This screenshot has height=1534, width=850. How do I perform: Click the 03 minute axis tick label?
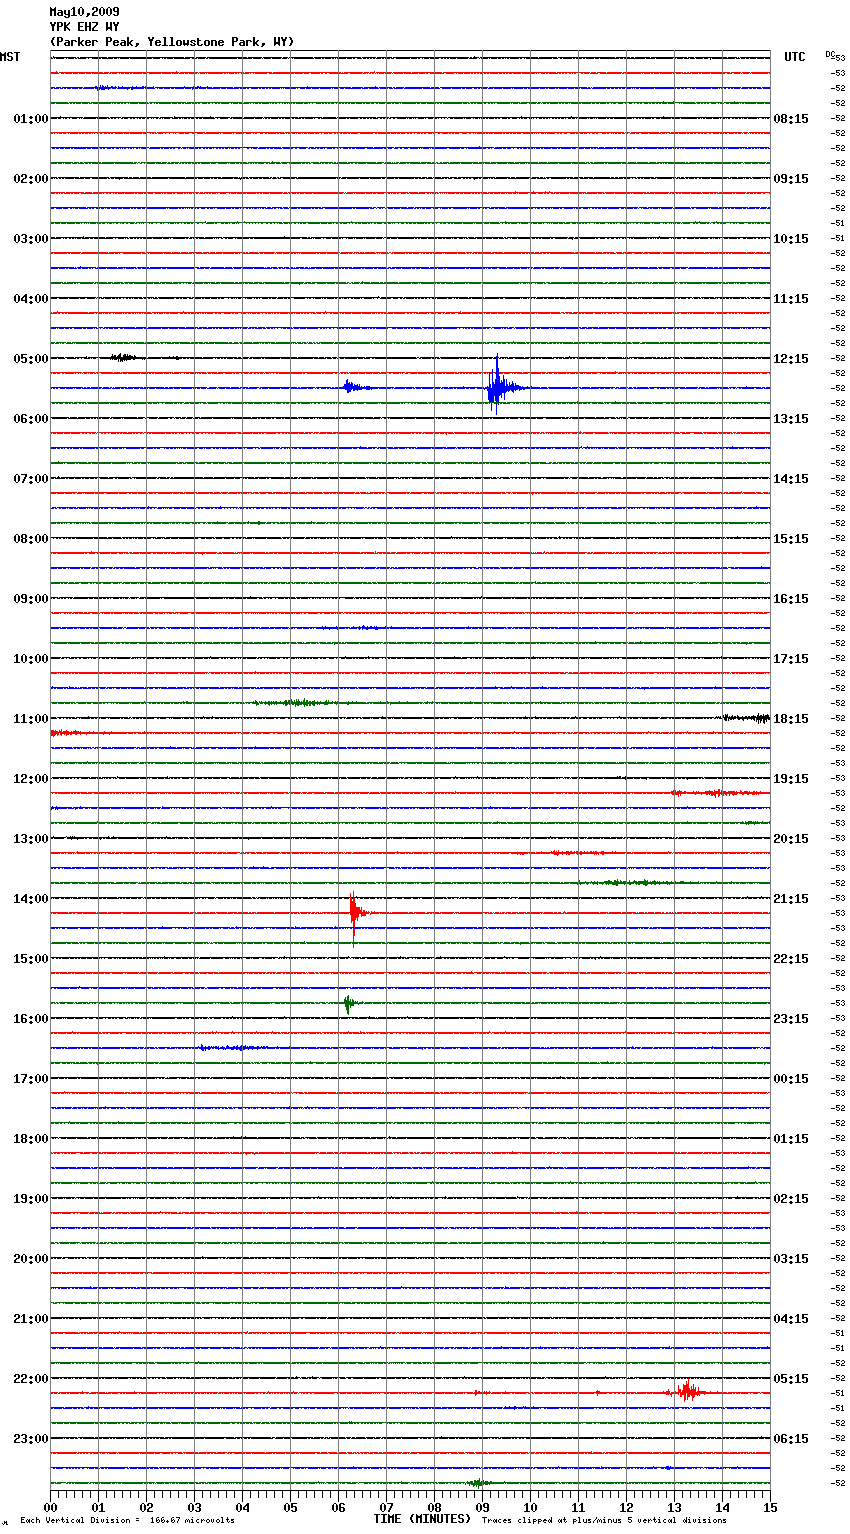coord(195,1507)
